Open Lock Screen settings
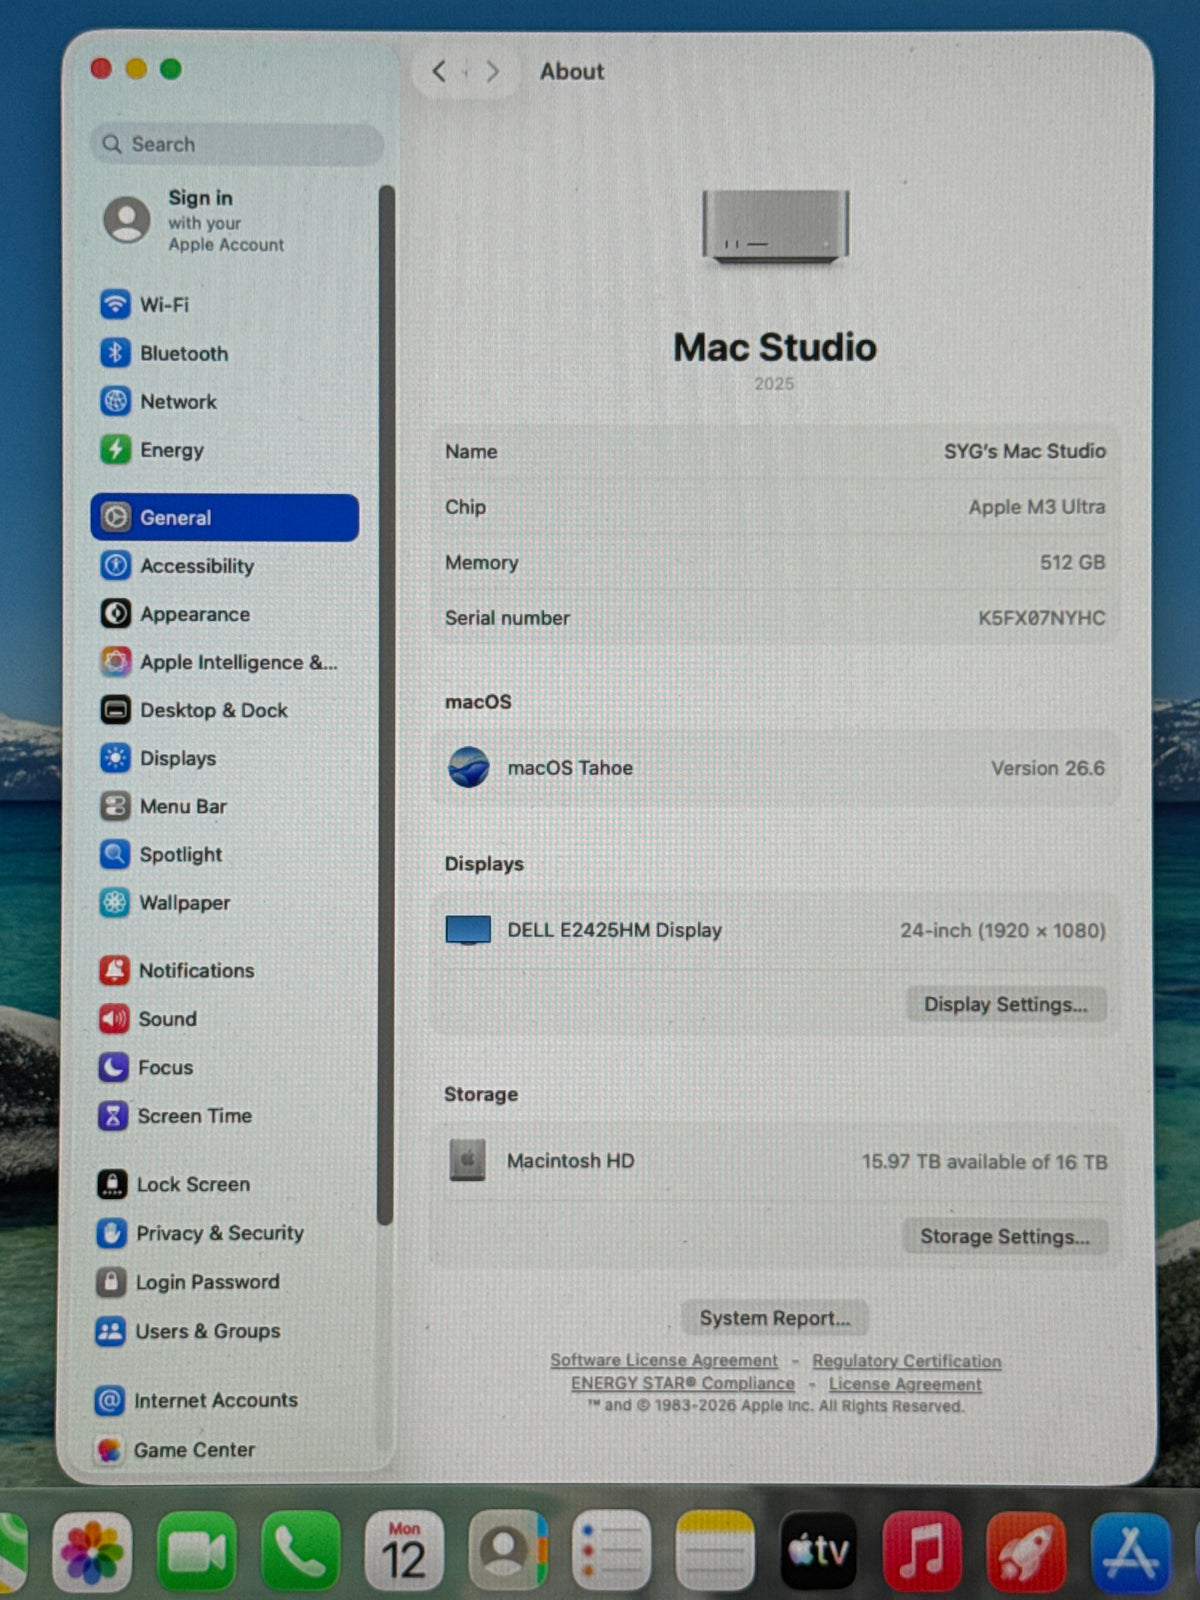The image size is (1200, 1600). [x=173, y=1184]
